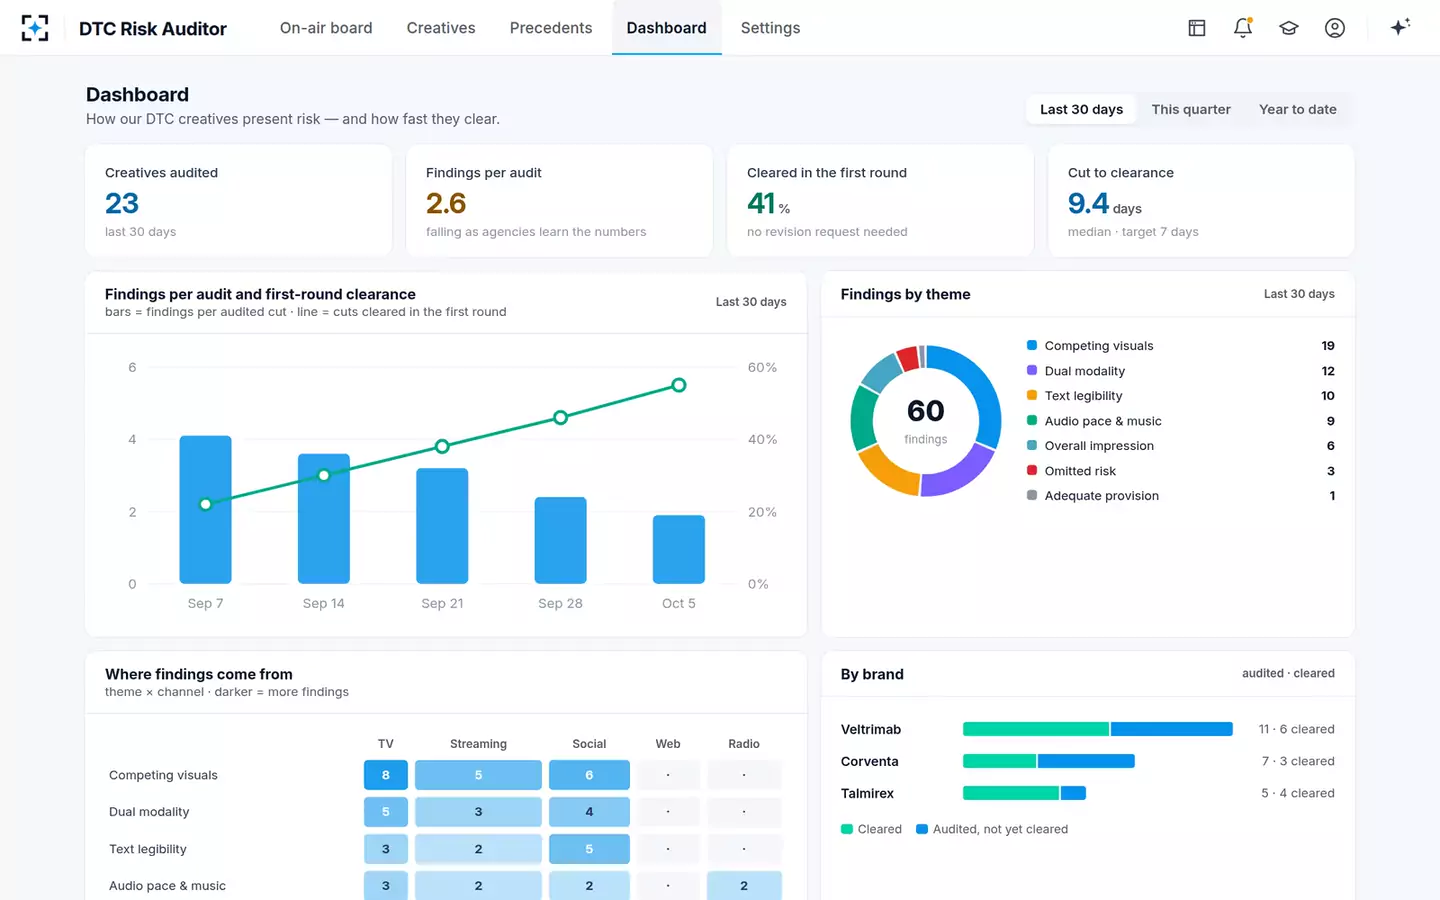Viewport: 1440px width, 900px height.
Task: Open the Findings per audit card
Action: click(x=559, y=201)
